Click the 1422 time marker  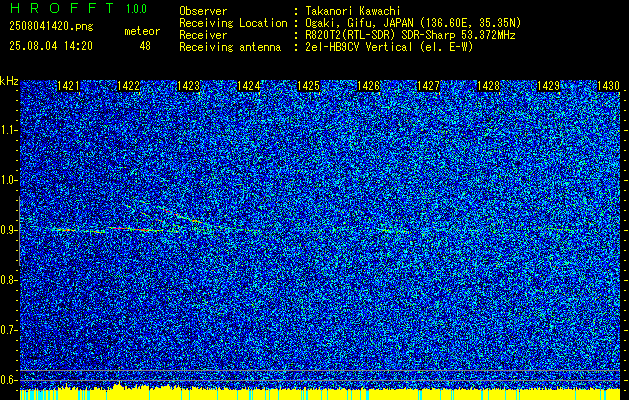tap(128, 85)
